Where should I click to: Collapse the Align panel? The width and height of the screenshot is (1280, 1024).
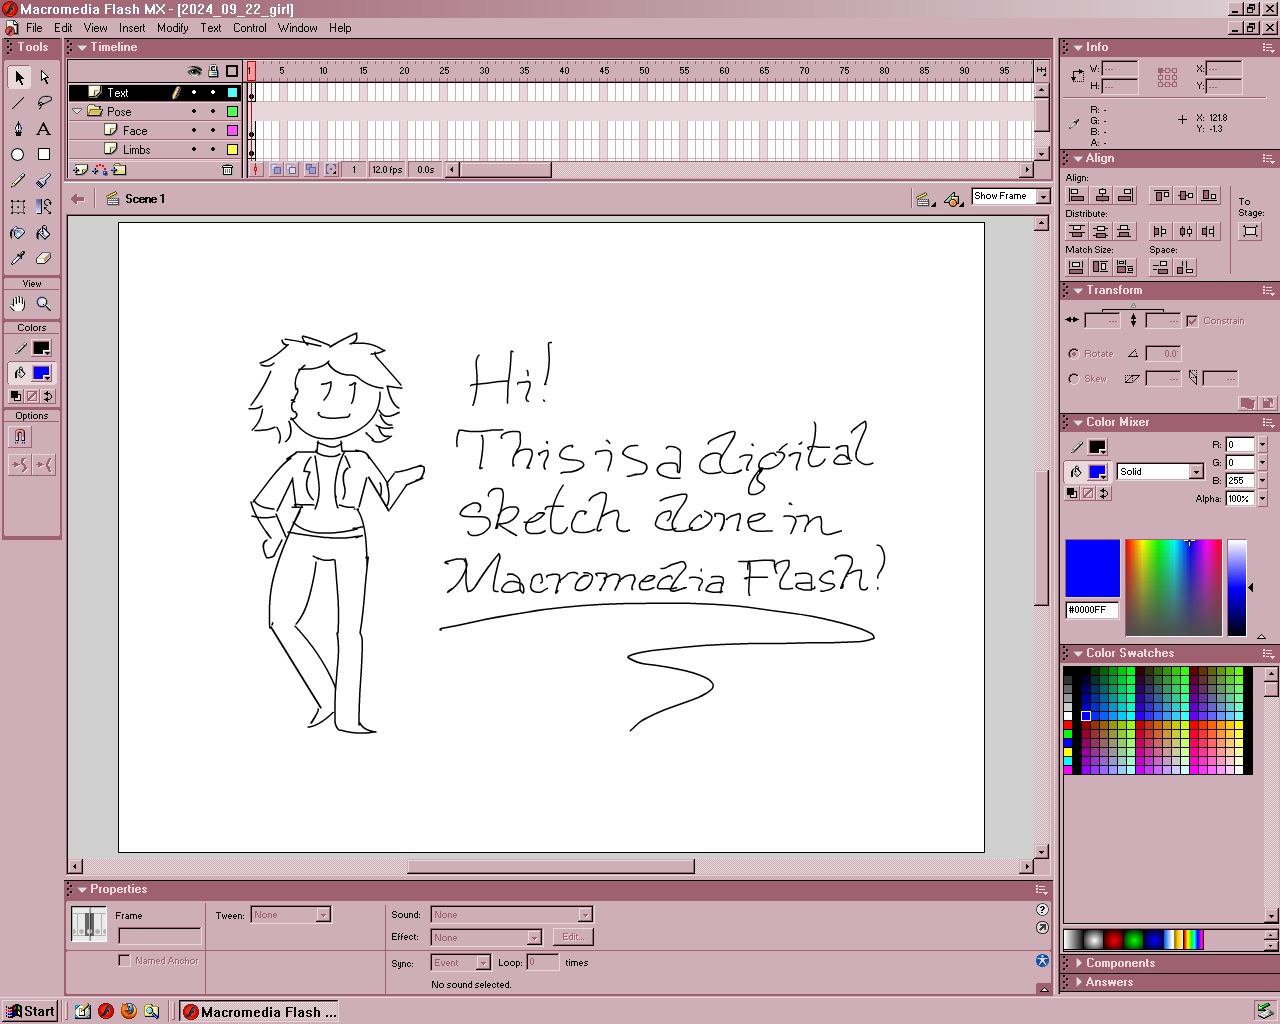click(1079, 159)
